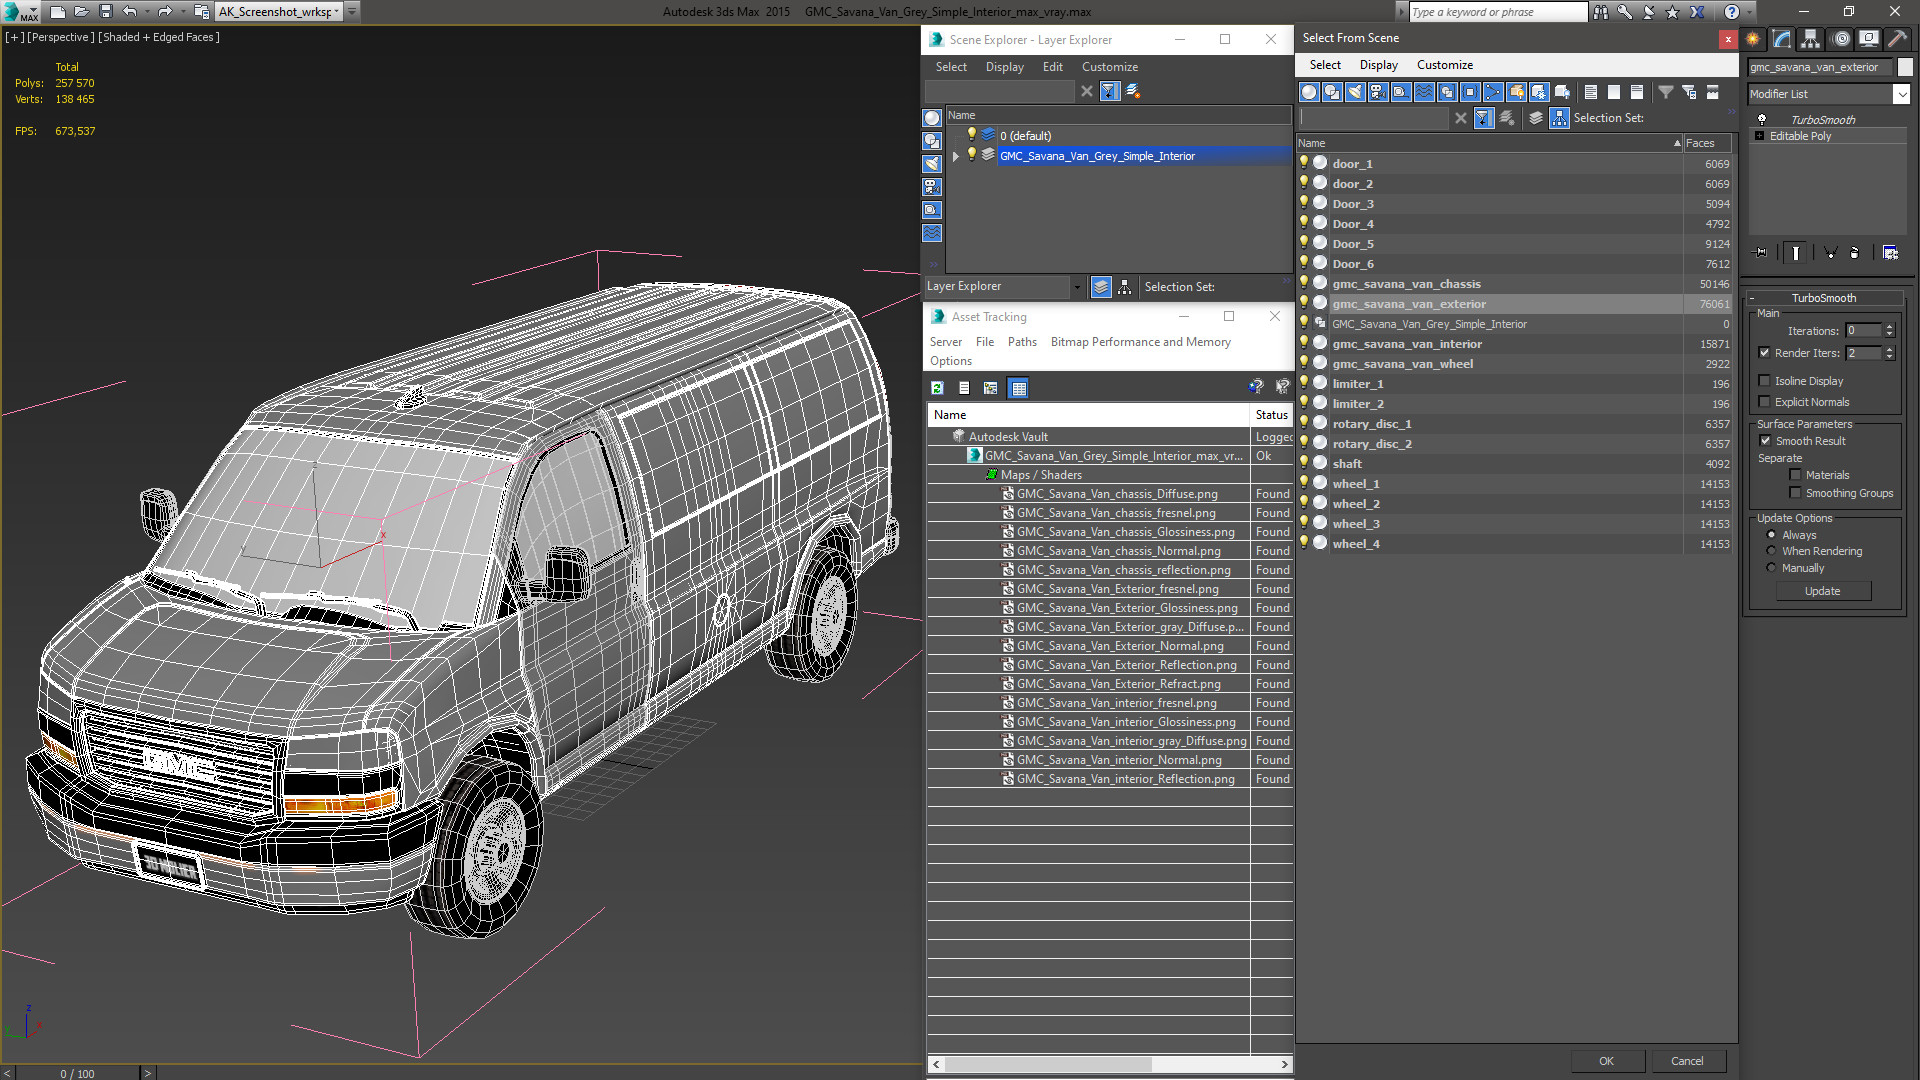Switch to Sort by Layer view in Select From Scene

tap(1536, 118)
